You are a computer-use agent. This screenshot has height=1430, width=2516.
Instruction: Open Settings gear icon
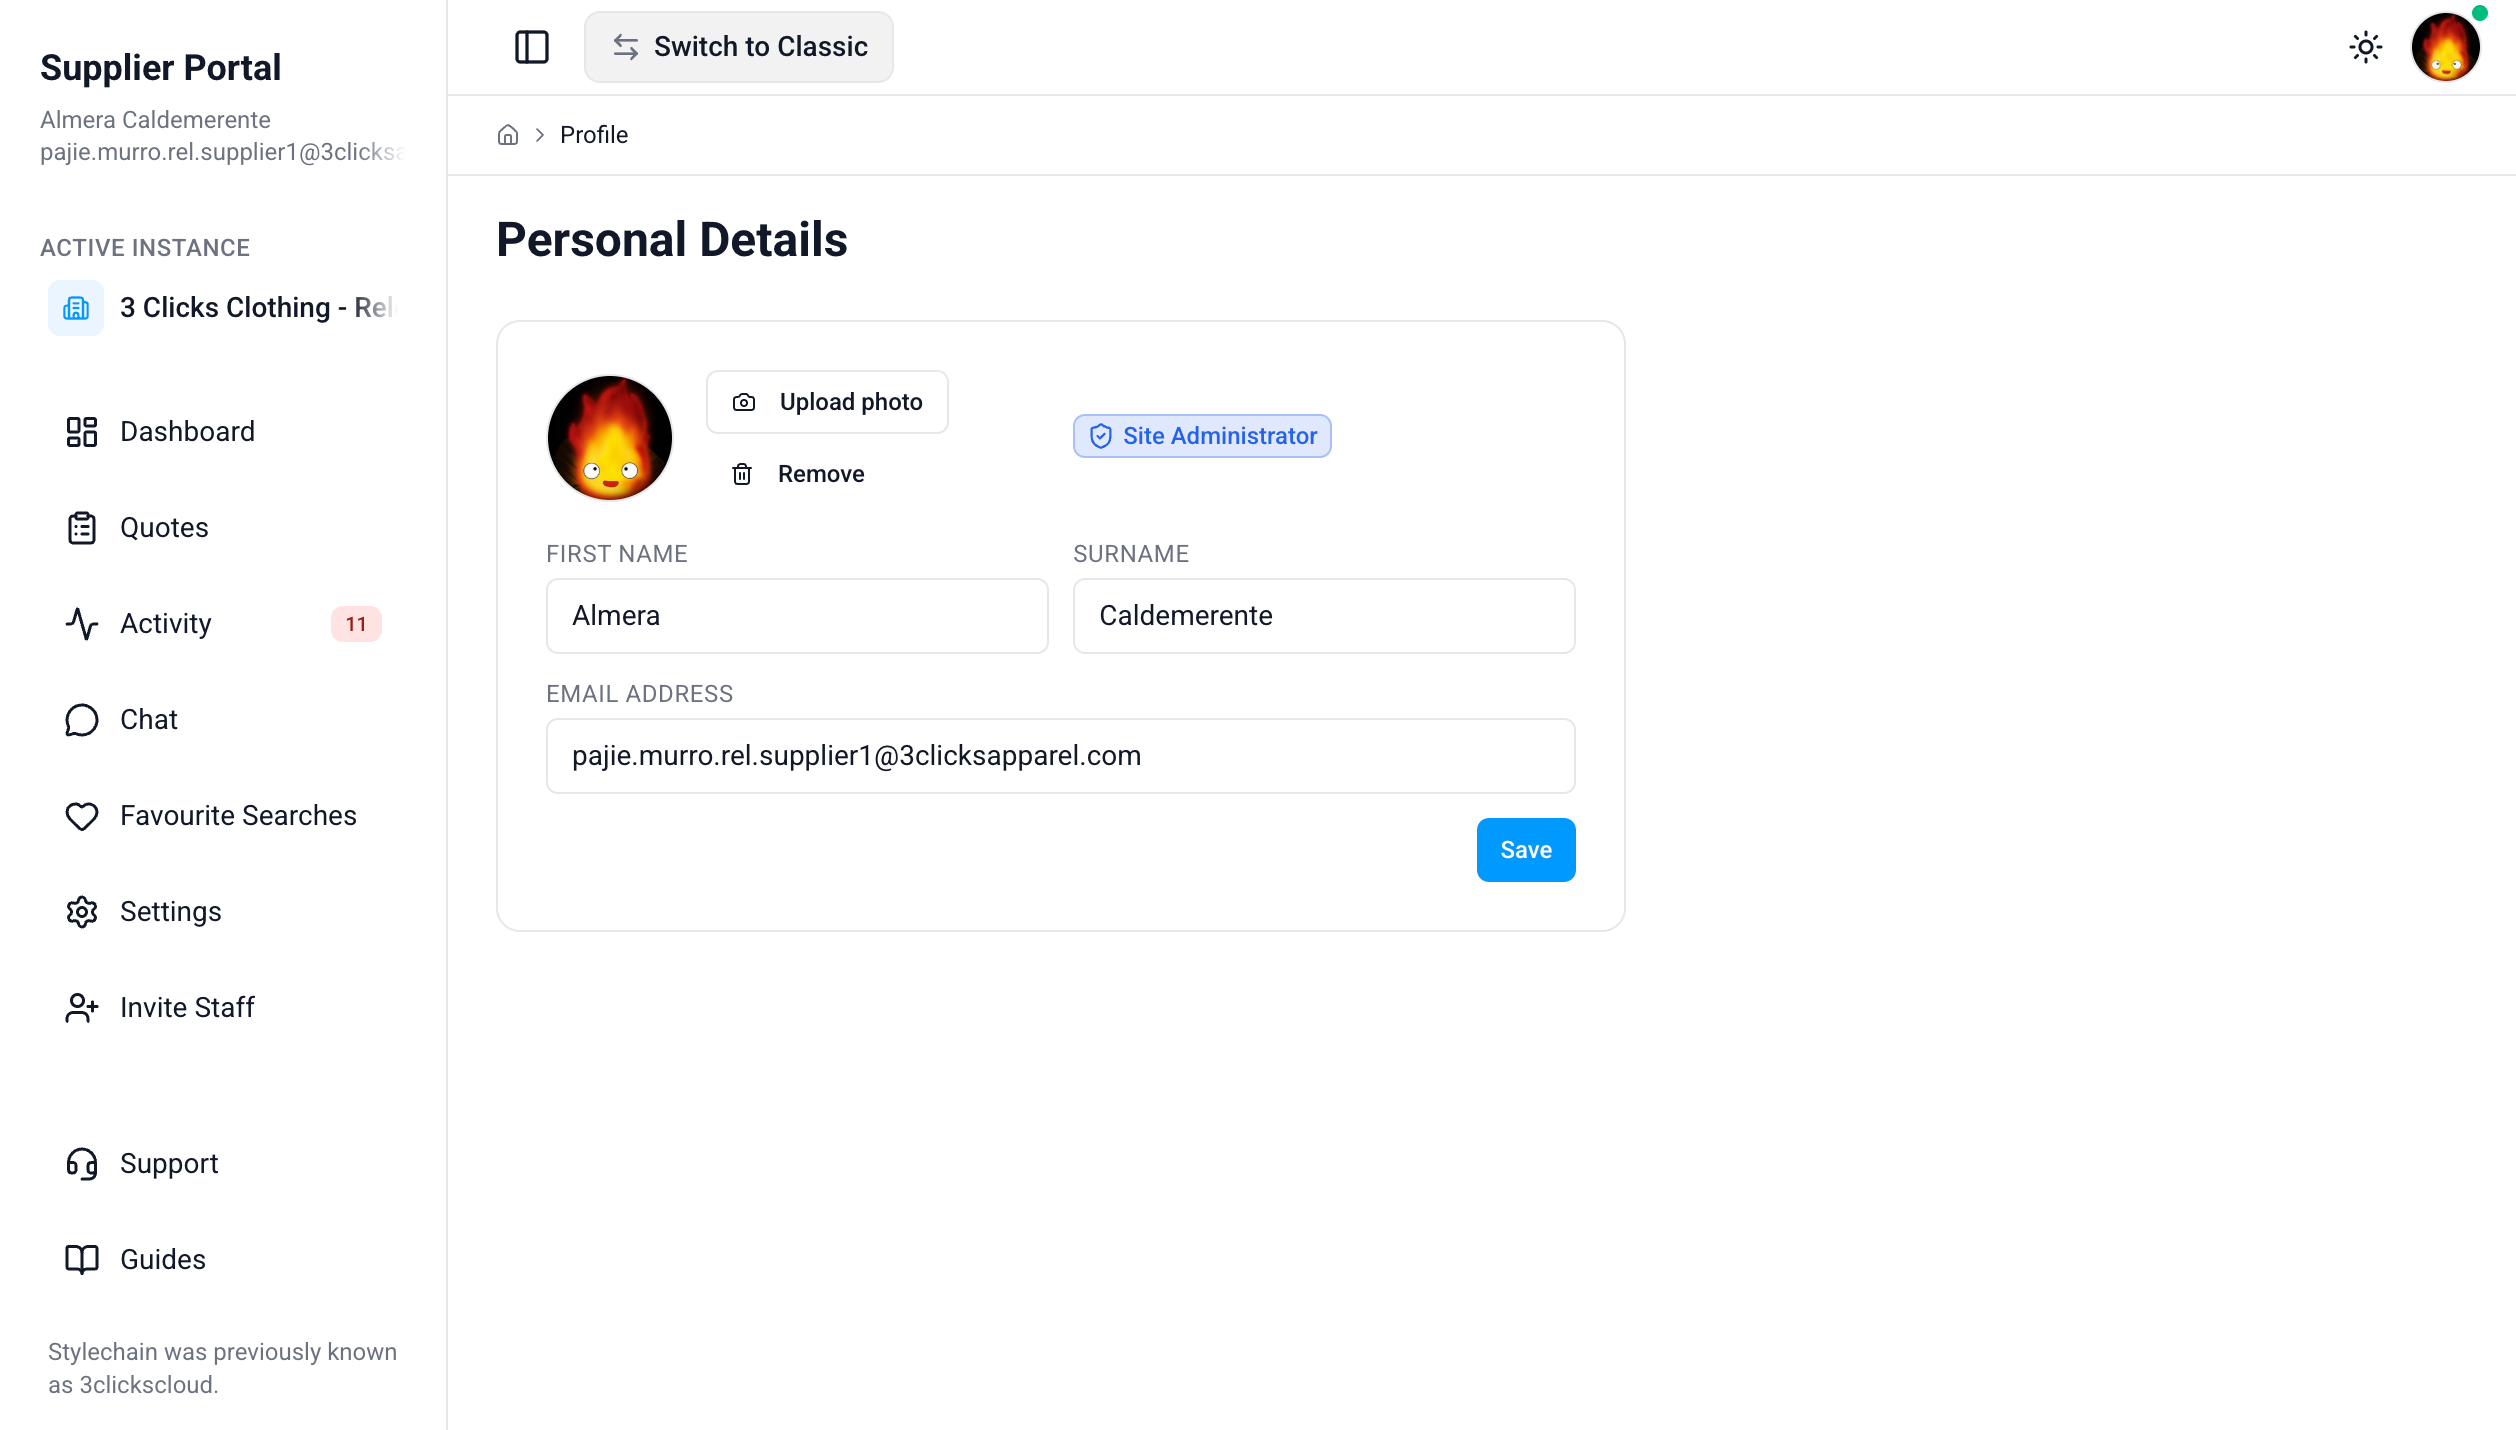[82, 912]
